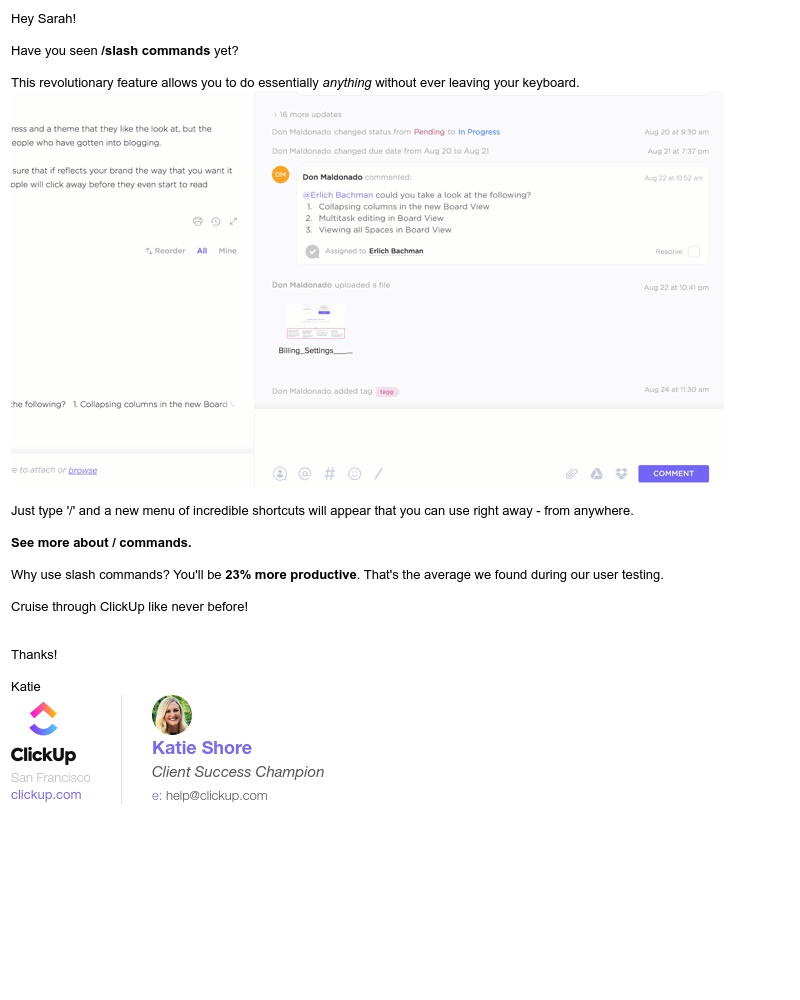Toggle the assigned comment checkmark circle
Screen dimensions: 800x1000
(313, 252)
